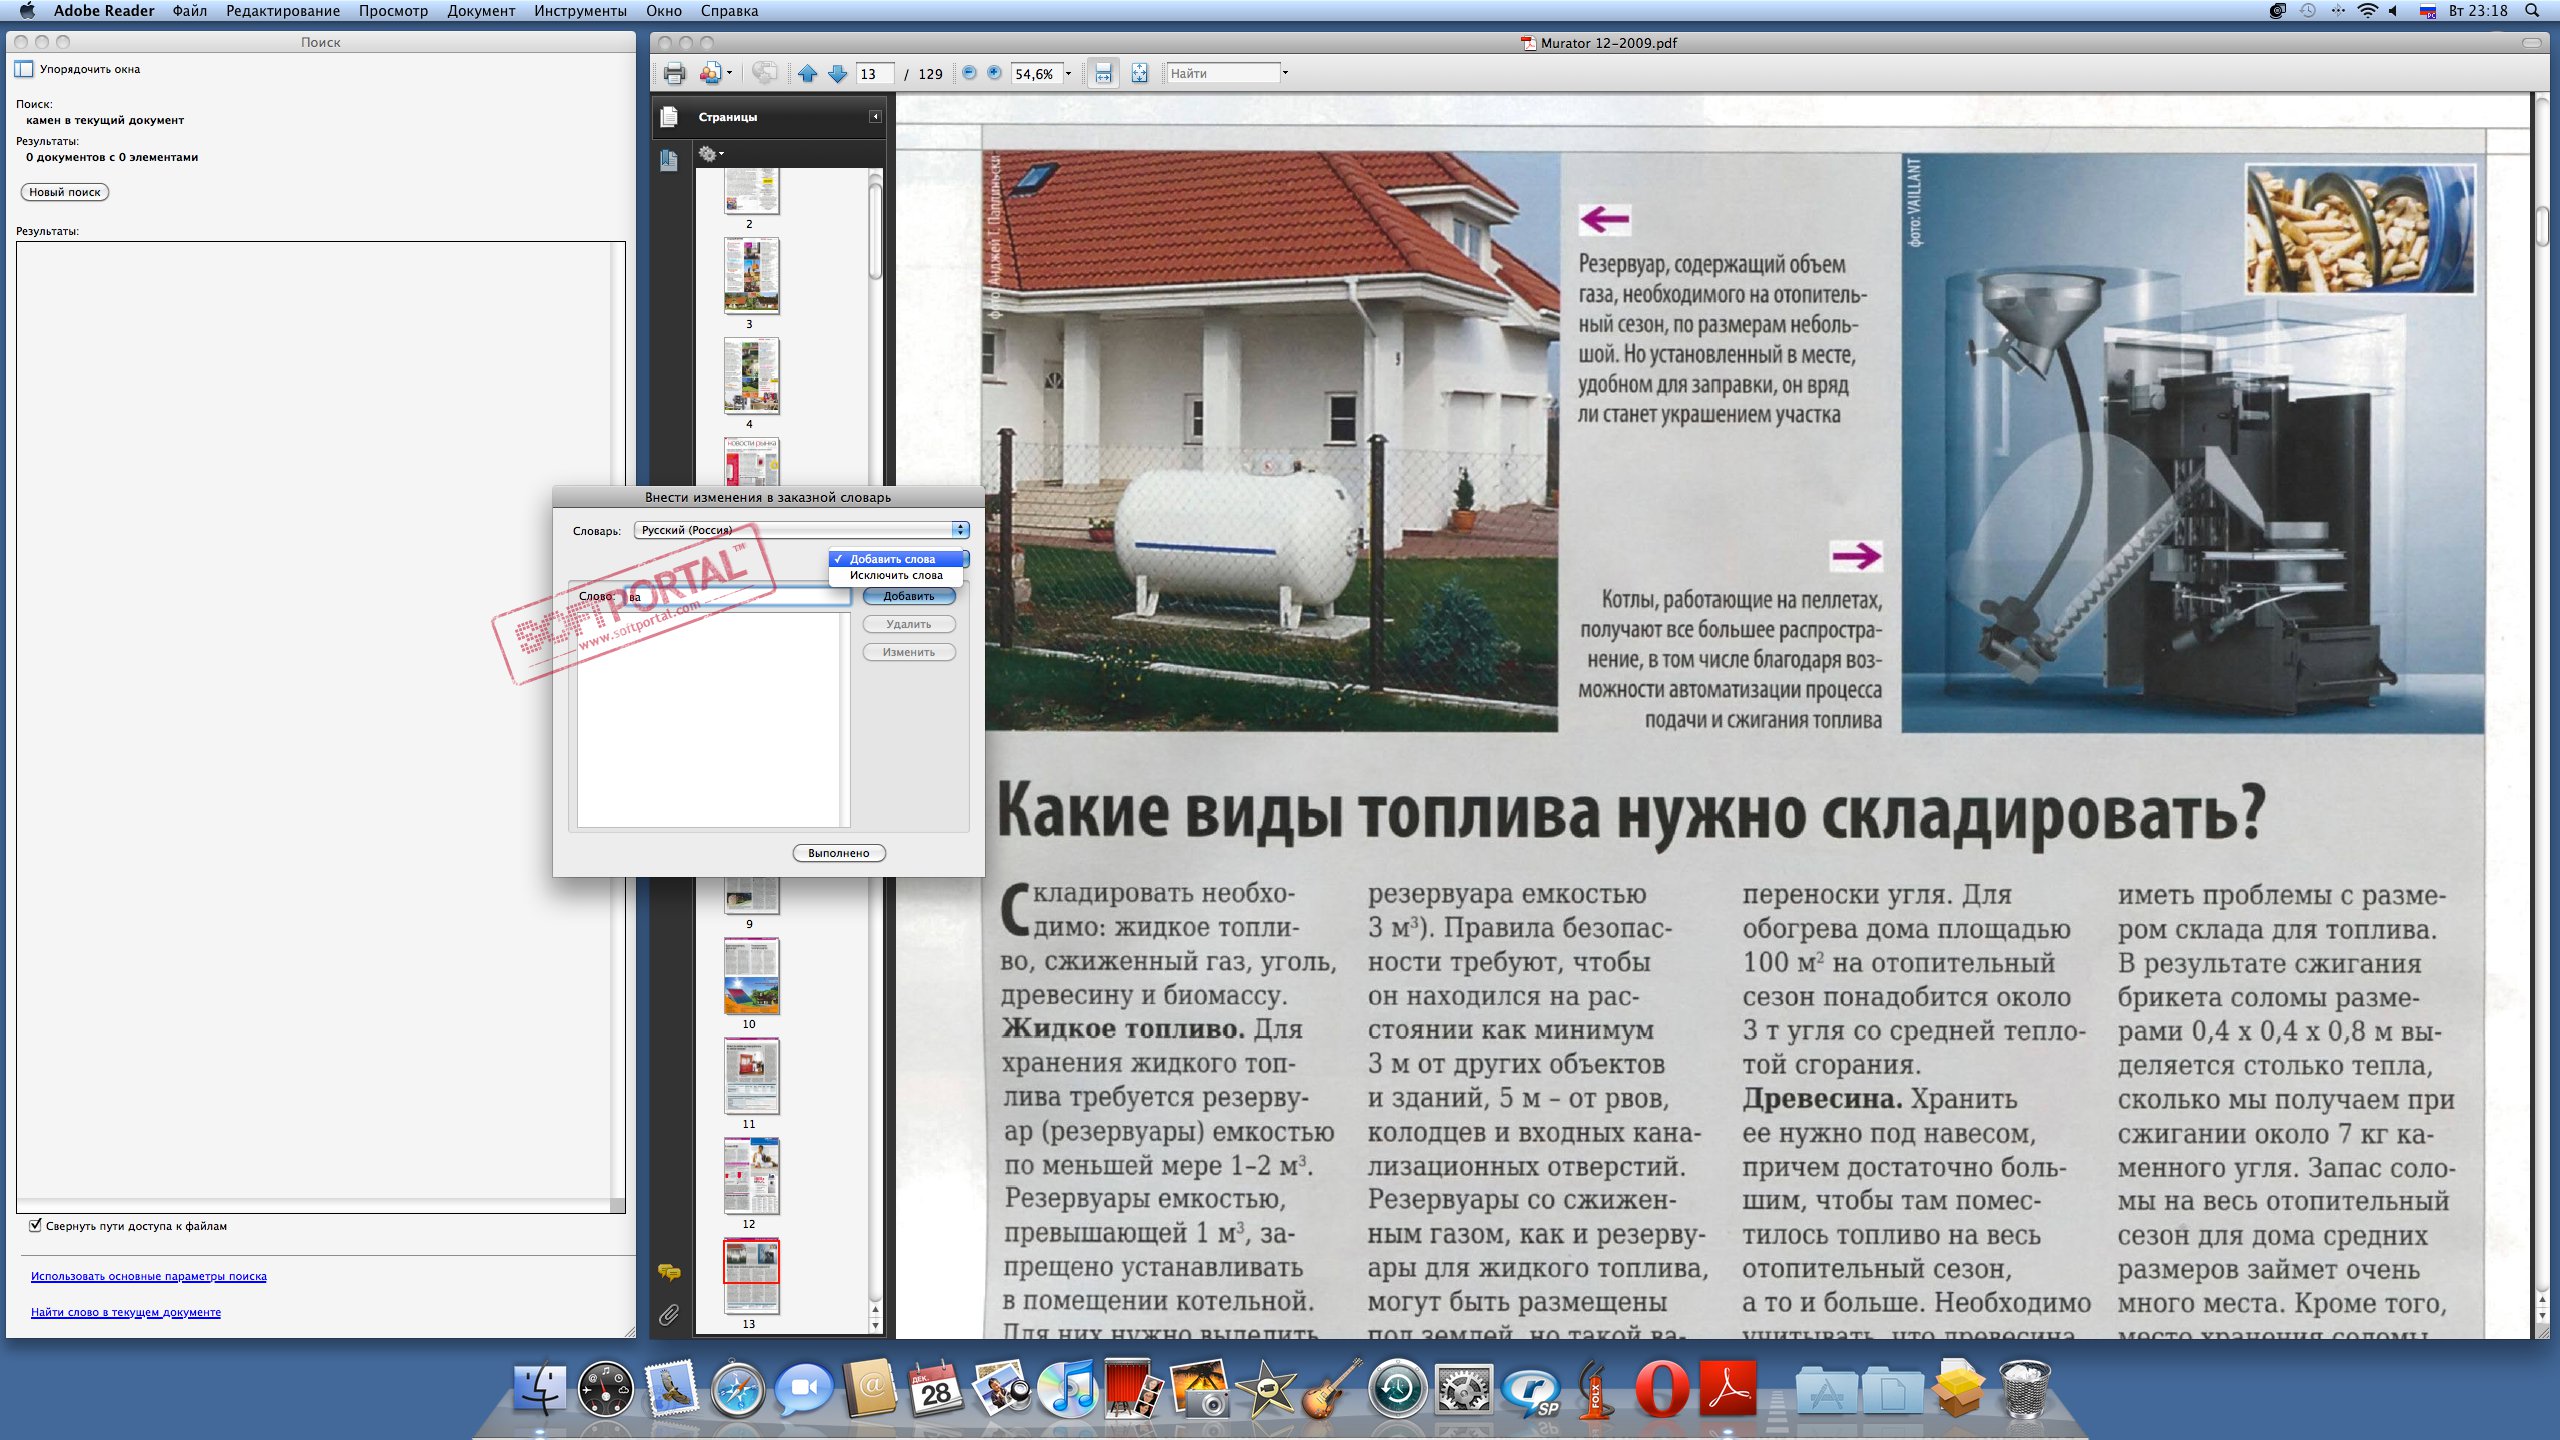The height and width of the screenshot is (1440, 2560).
Task: Click the fit one full page icon
Action: pos(1139,73)
